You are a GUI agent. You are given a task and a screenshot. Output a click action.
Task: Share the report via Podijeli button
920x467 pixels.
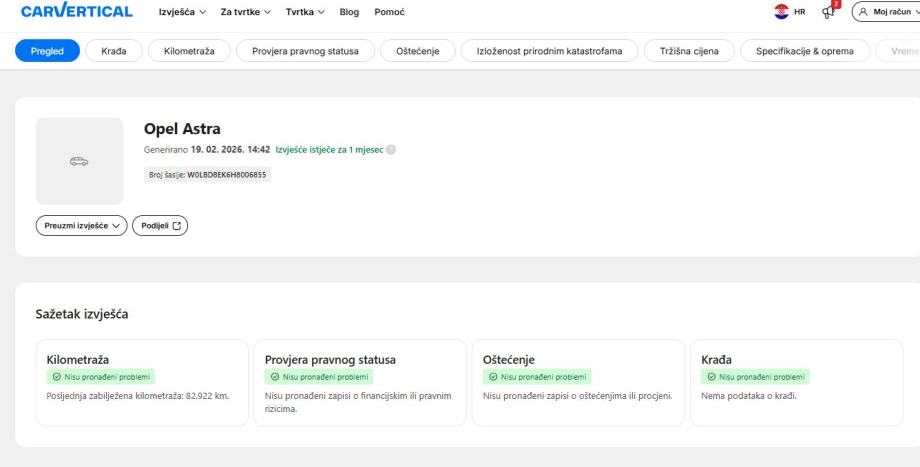click(x=160, y=226)
